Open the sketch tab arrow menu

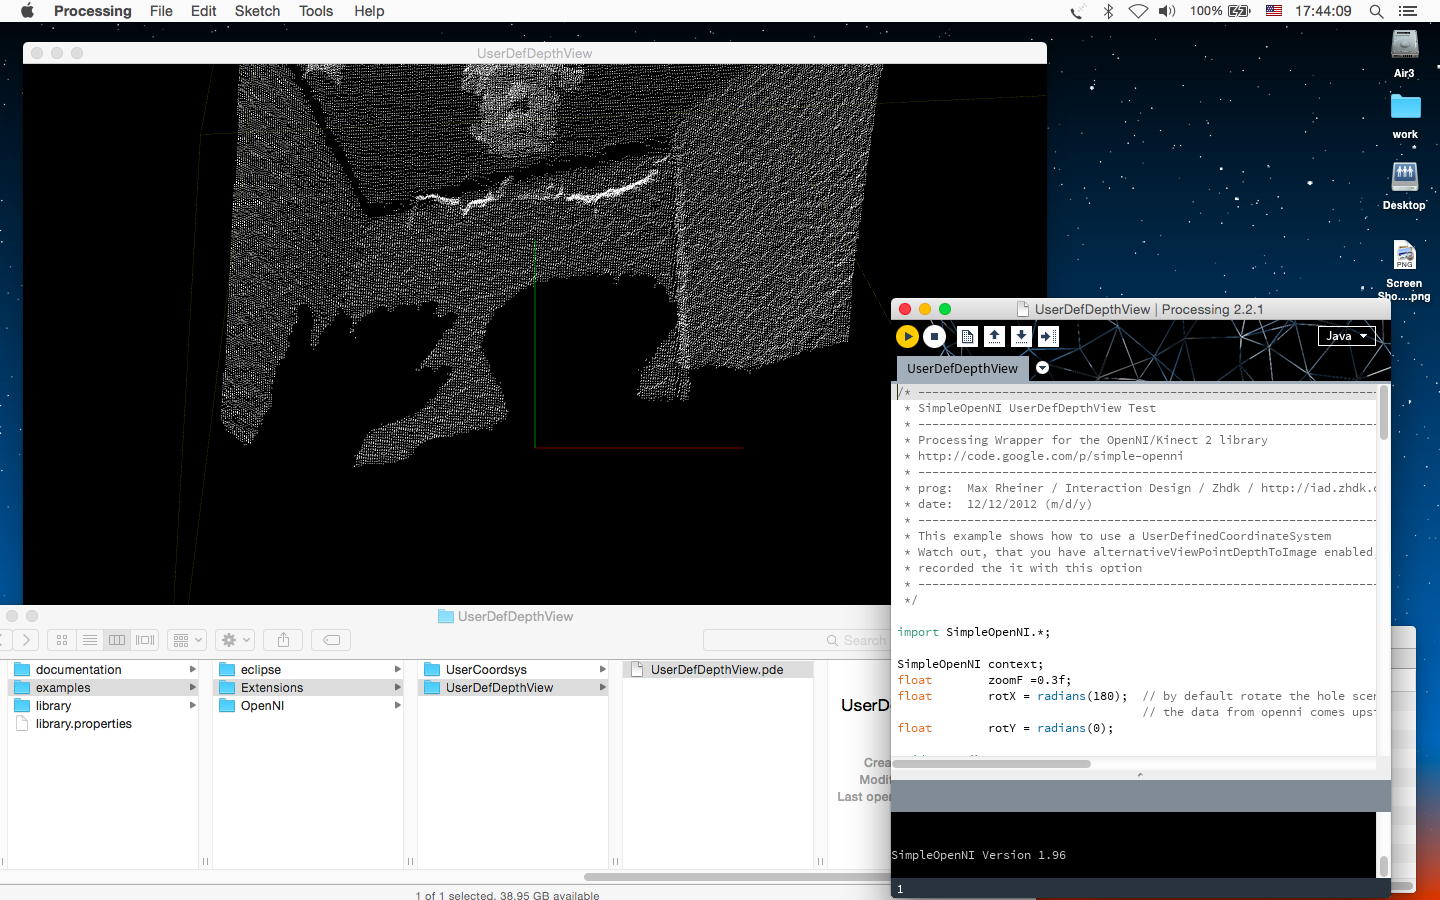1042,368
